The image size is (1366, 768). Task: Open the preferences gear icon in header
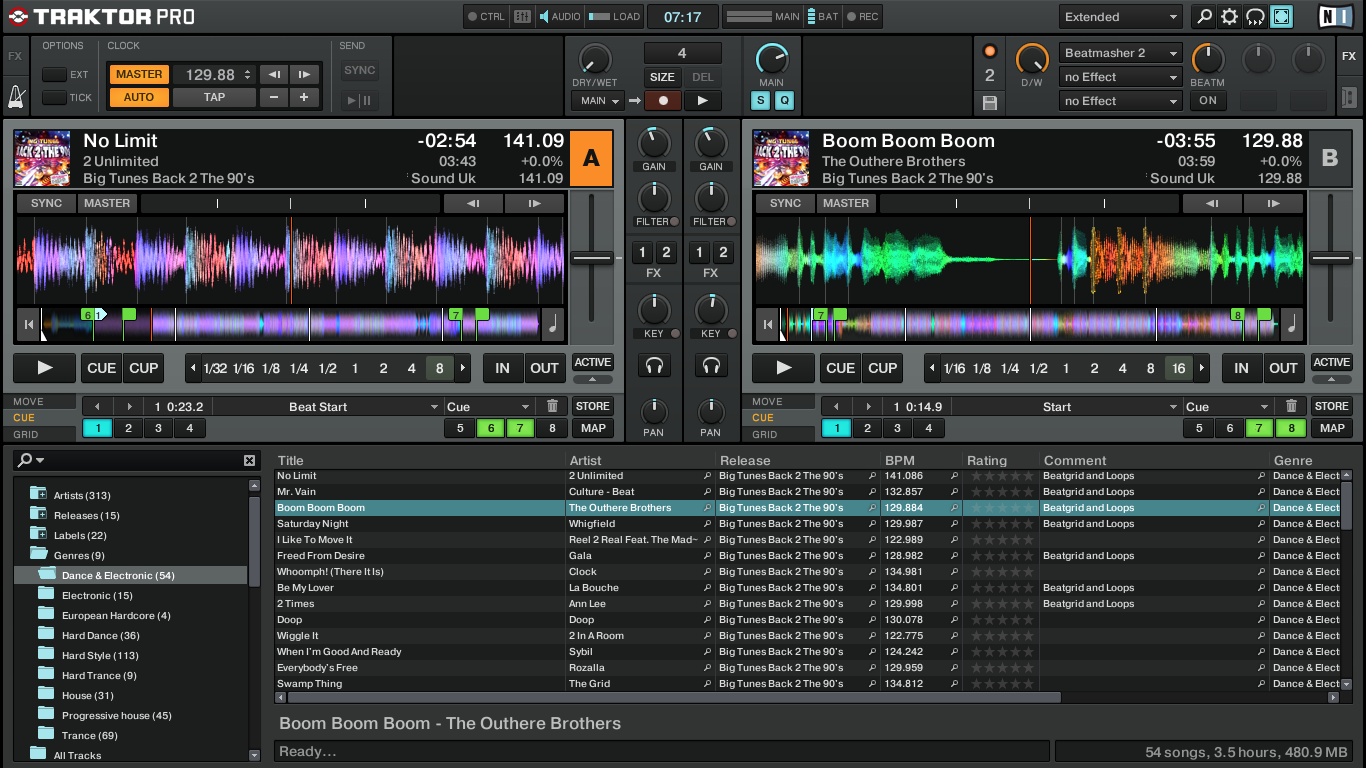[1229, 17]
